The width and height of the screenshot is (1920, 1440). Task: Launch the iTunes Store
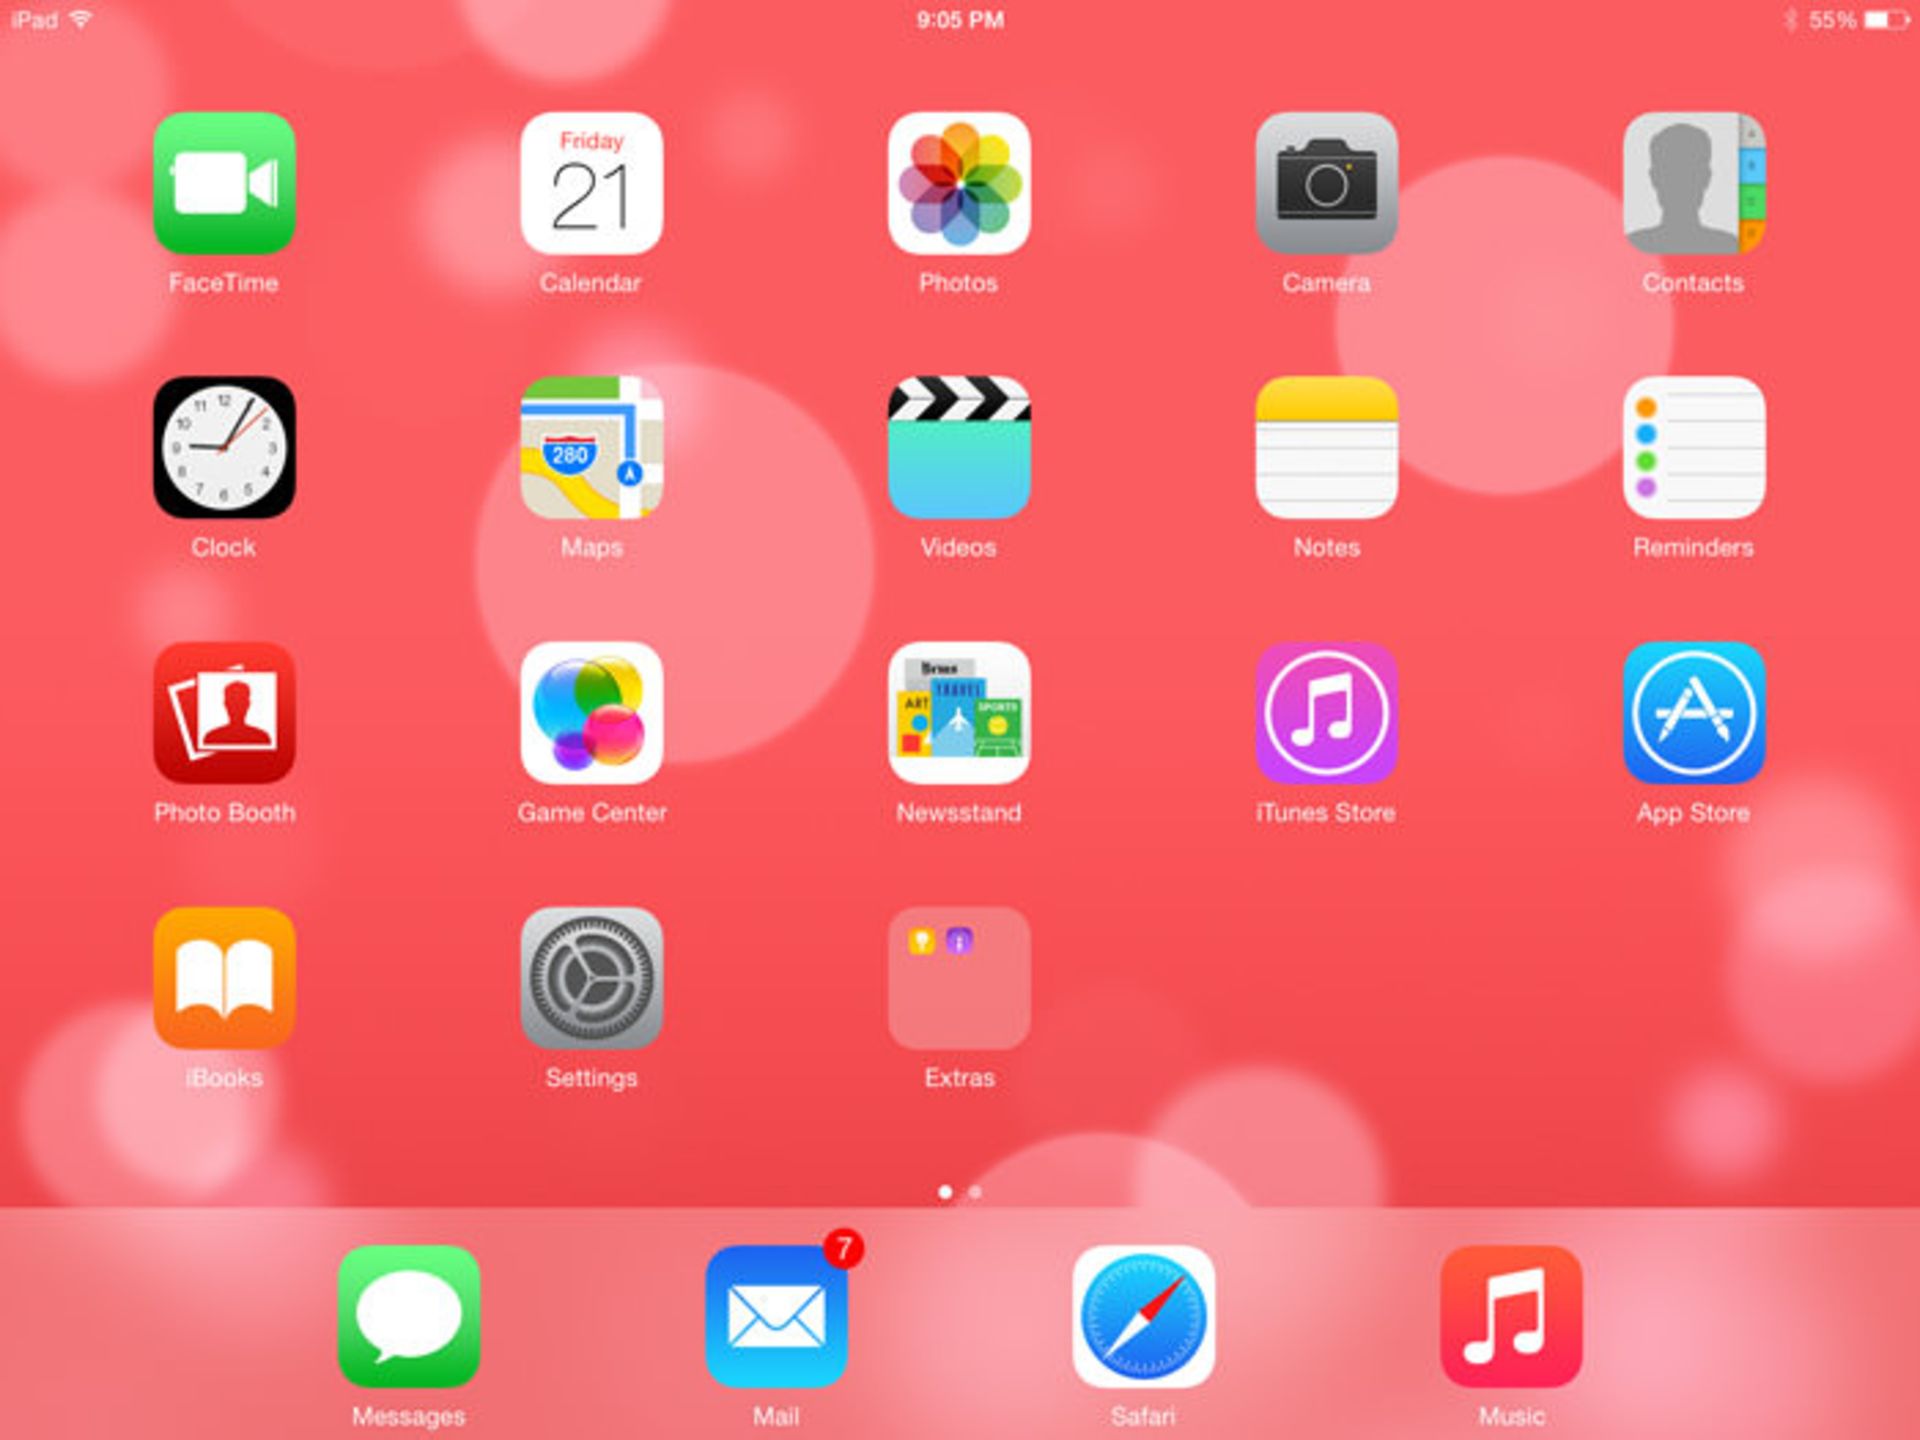pos(1326,712)
